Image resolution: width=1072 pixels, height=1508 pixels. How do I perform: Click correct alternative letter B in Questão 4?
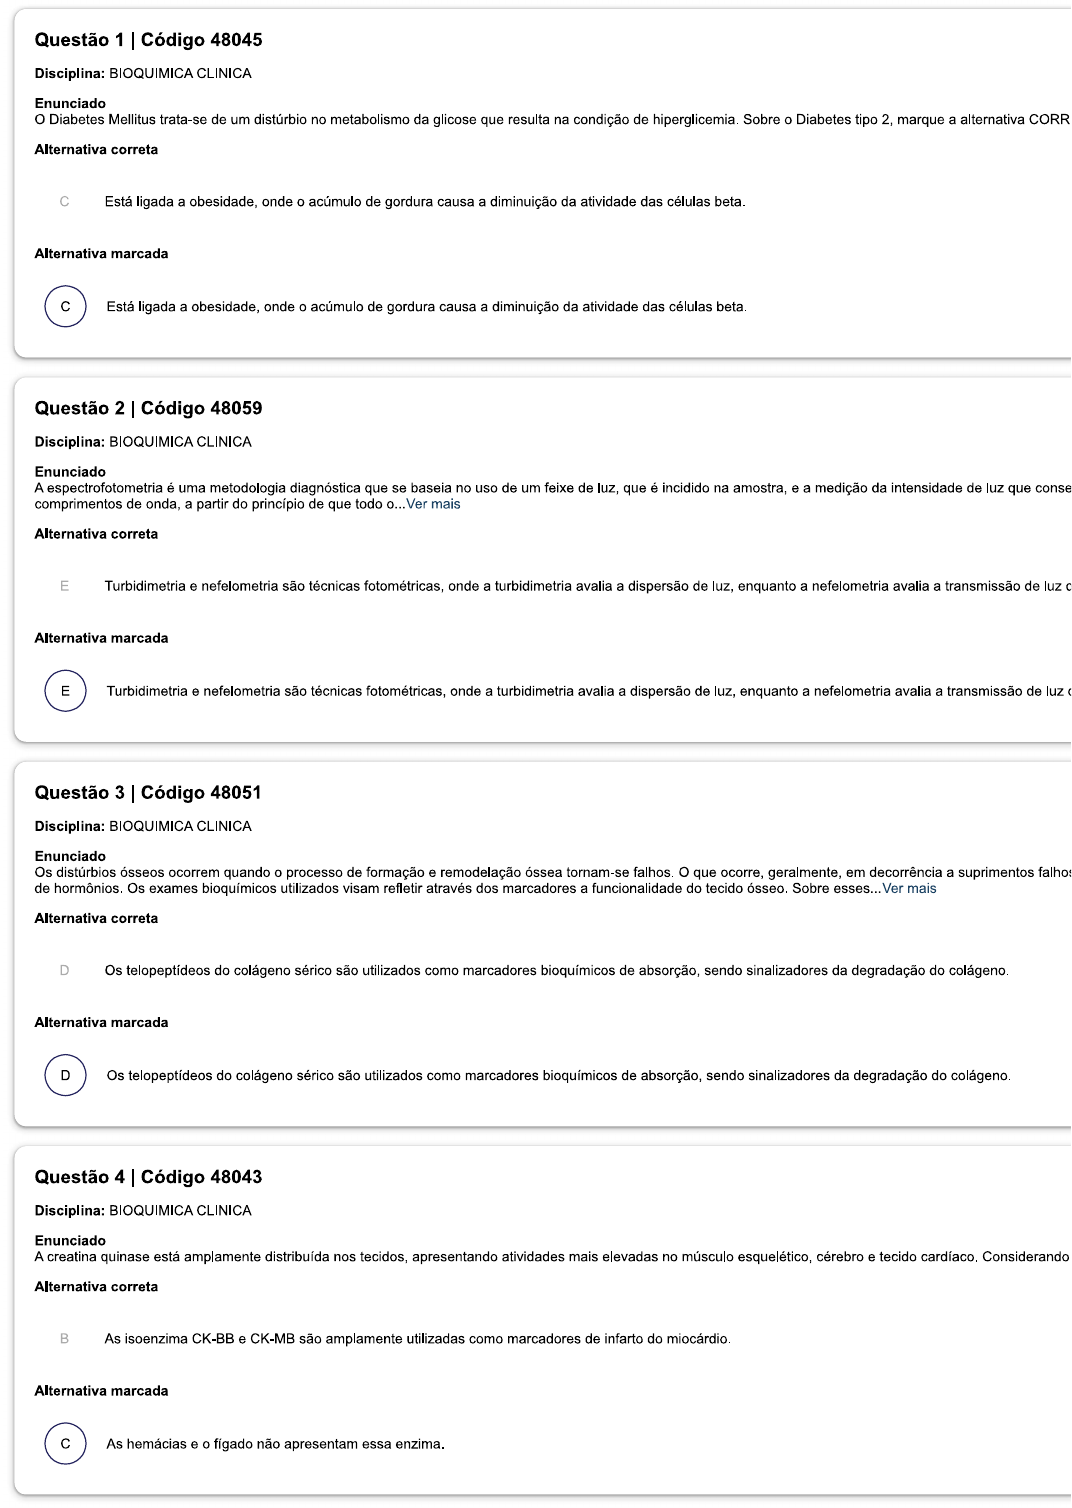[64, 1338]
